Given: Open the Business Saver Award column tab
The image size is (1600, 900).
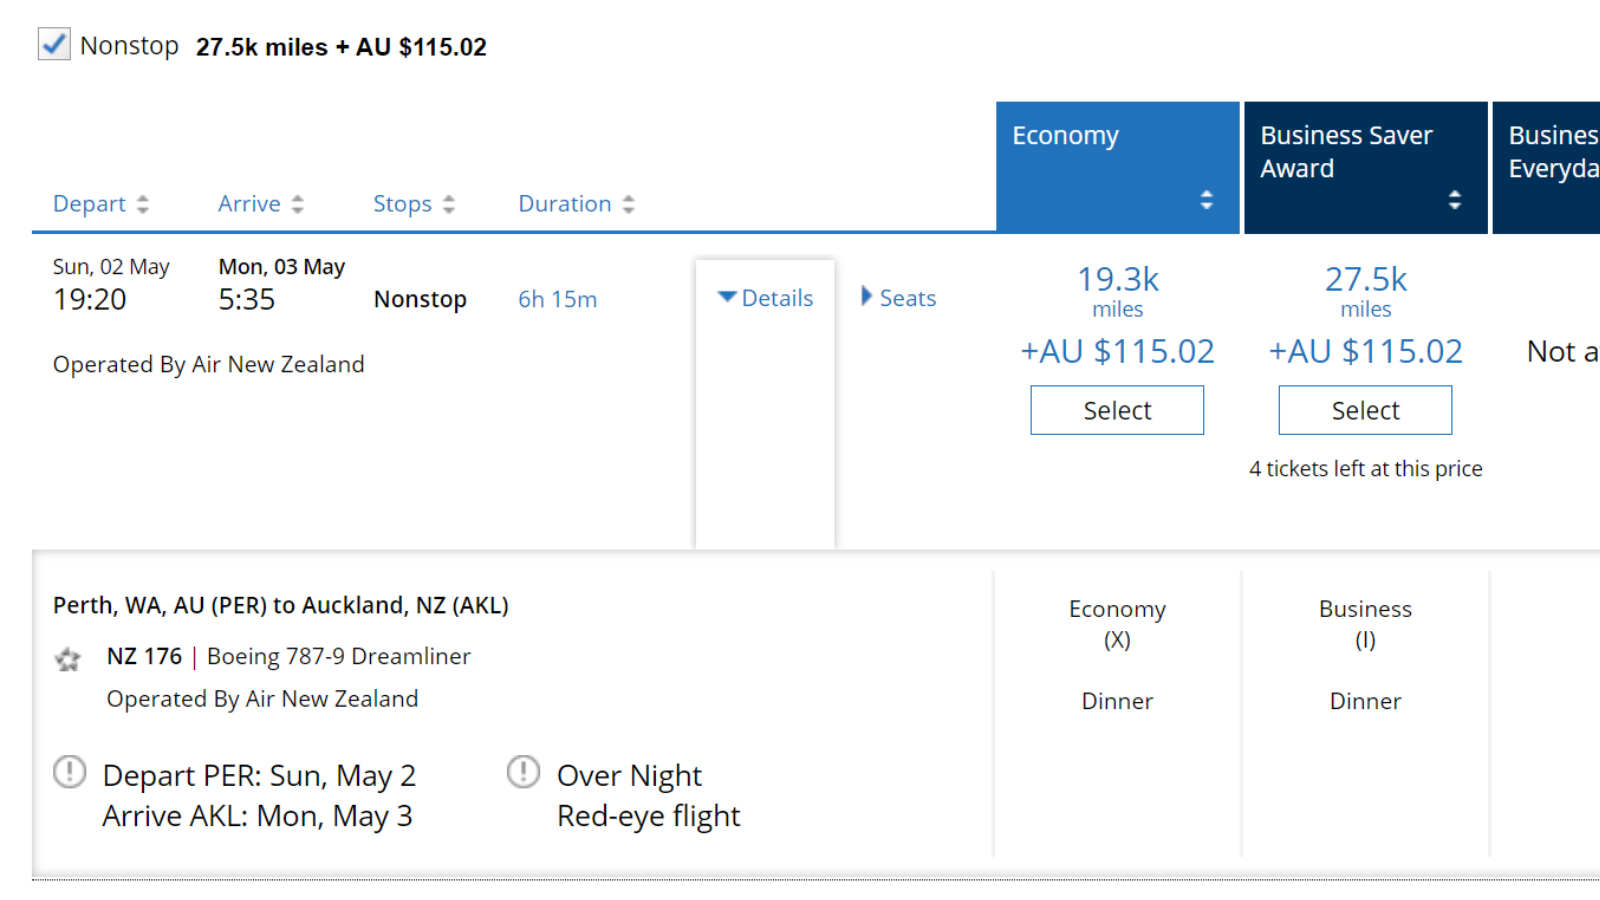Looking at the screenshot, I should tap(1366, 168).
